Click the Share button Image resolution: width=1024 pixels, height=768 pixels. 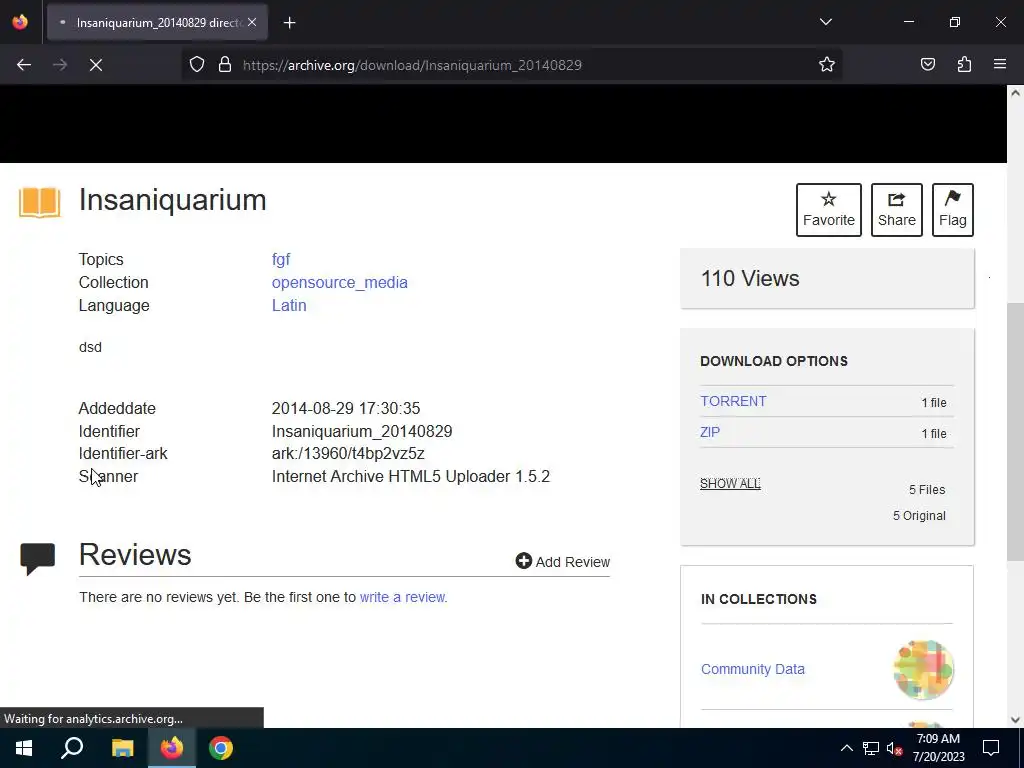pos(897,210)
